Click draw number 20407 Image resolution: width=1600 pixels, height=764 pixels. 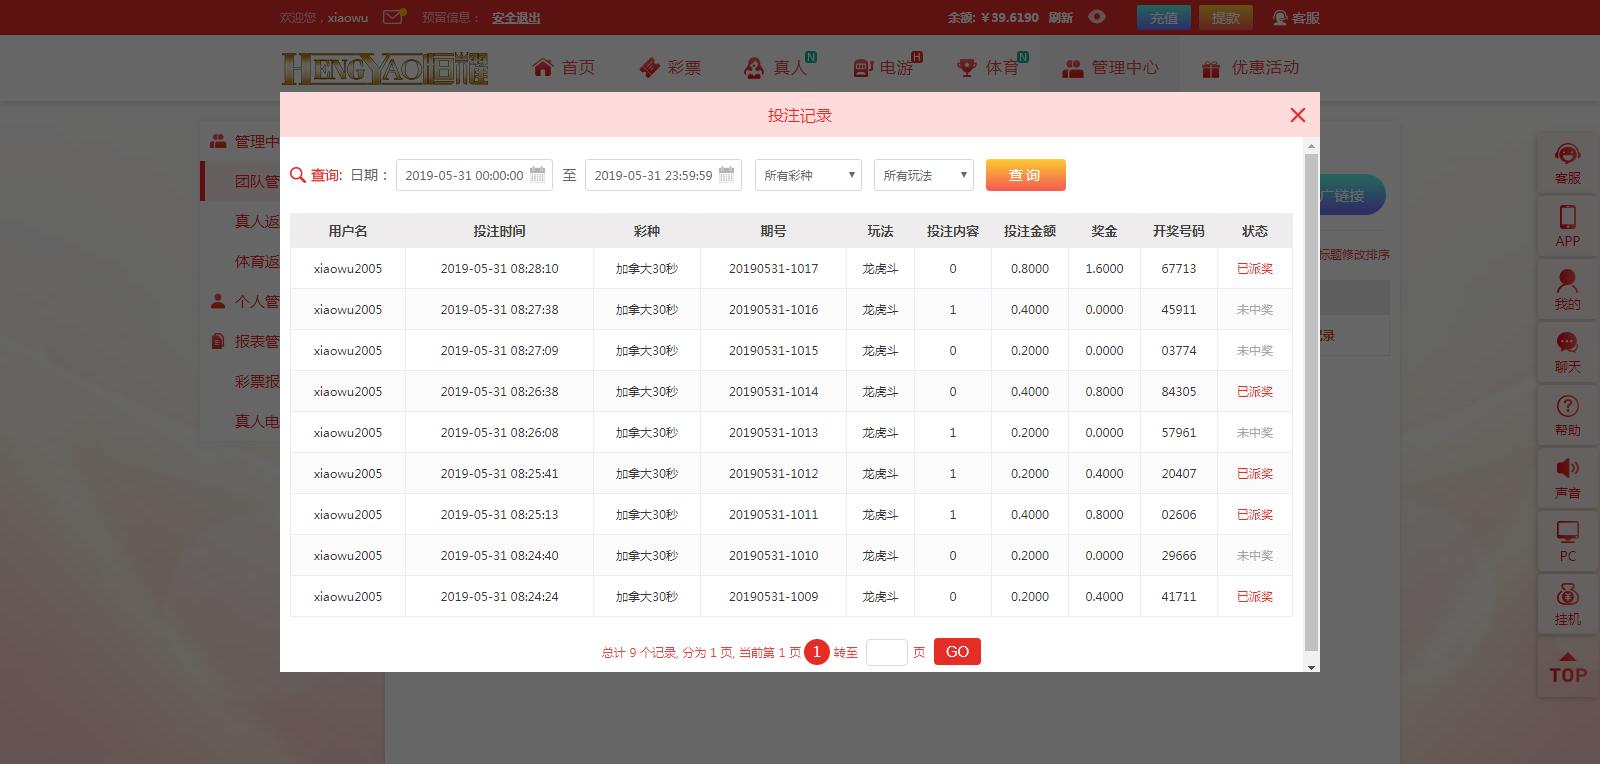[x=1179, y=474]
